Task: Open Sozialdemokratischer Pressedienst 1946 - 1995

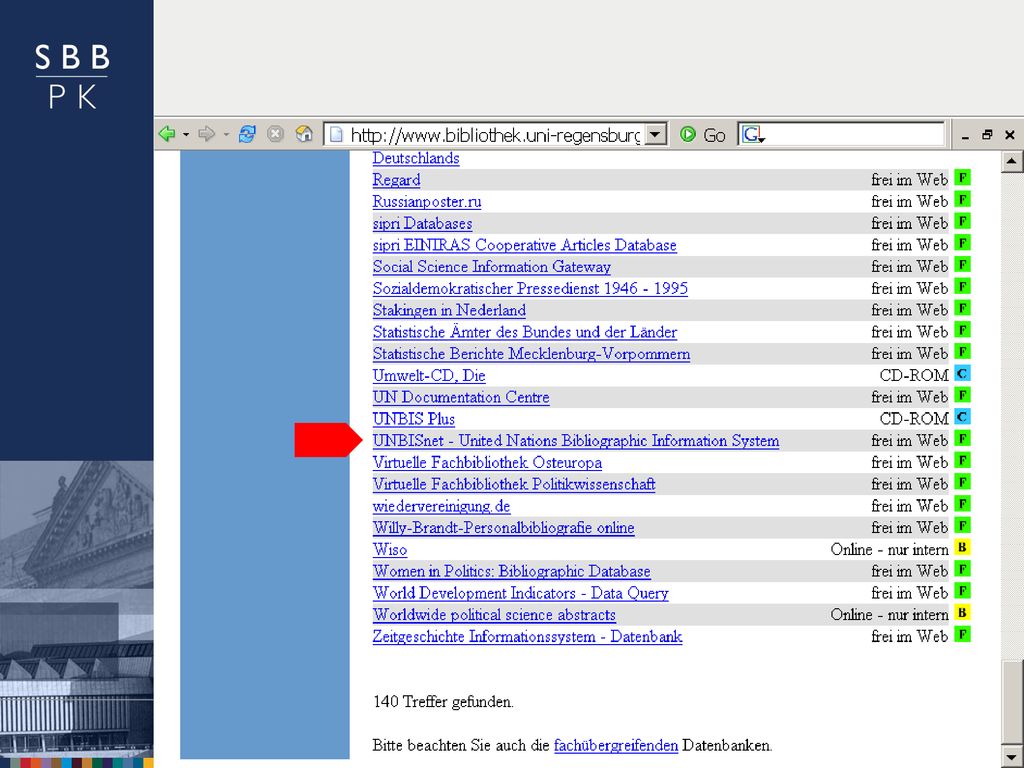Action: (x=530, y=288)
